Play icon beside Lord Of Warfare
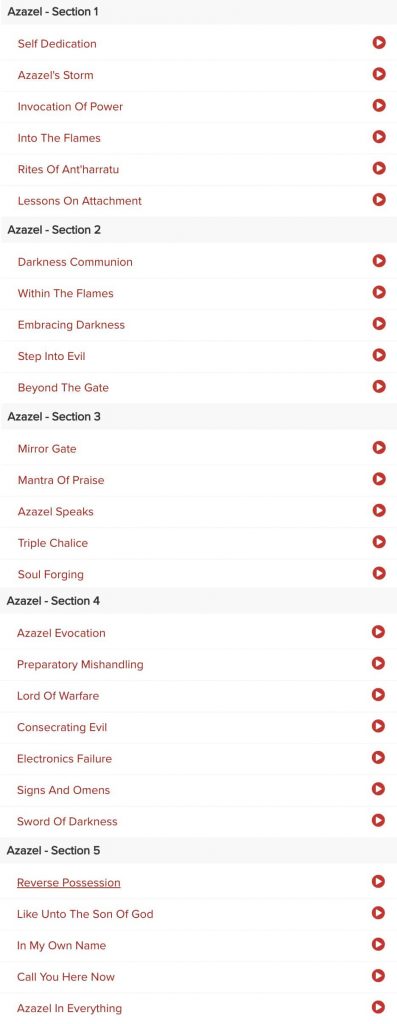The width and height of the screenshot is (397, 1024). point(378,694)
